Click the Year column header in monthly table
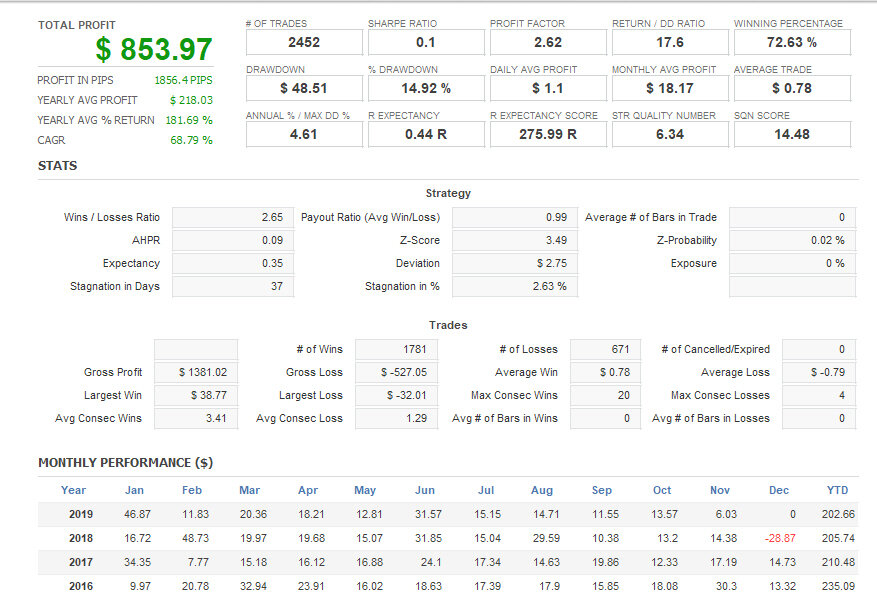 tap(73, 490)
